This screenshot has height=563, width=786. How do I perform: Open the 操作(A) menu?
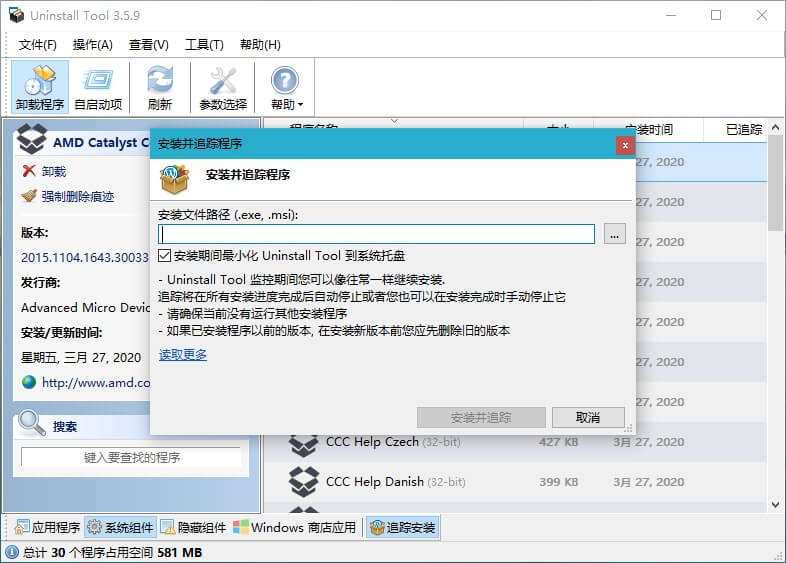point(93,45)
